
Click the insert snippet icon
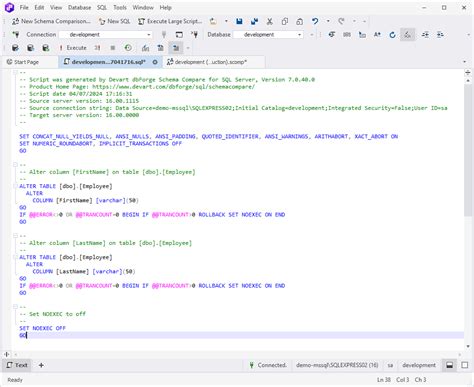[x=362, y=35]
